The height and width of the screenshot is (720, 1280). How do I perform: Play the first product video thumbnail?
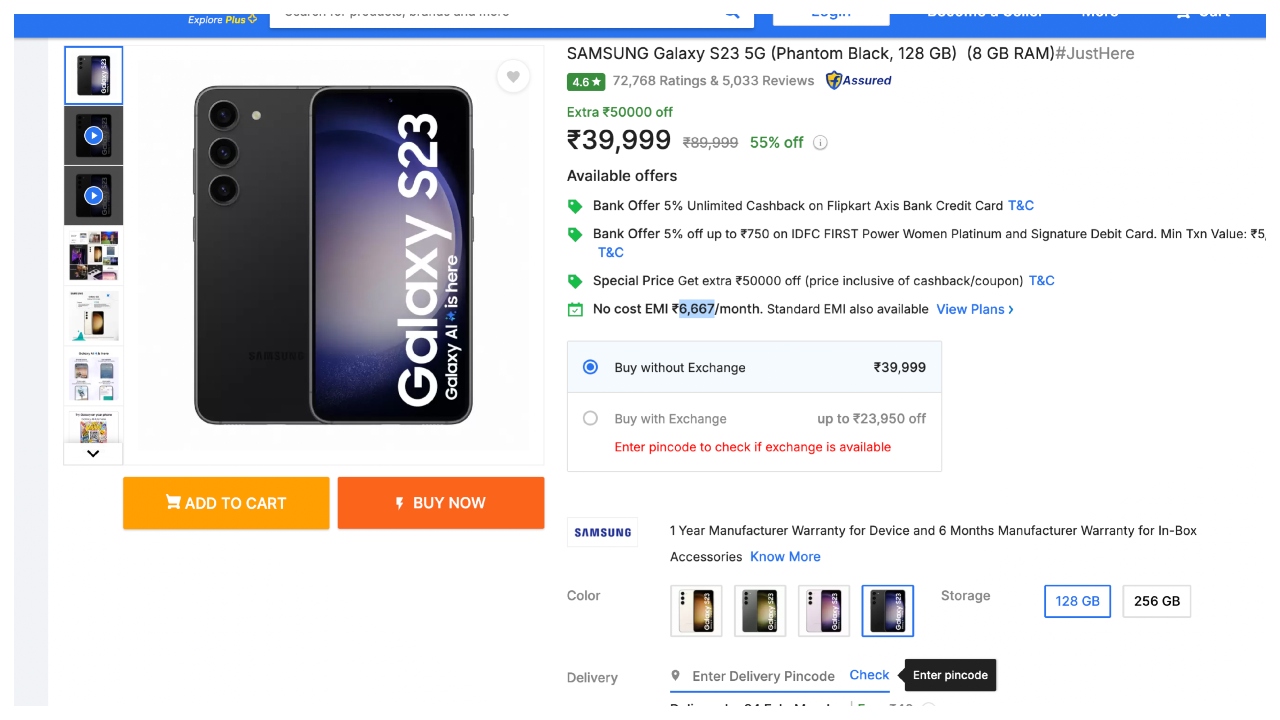tap(94, 136)
